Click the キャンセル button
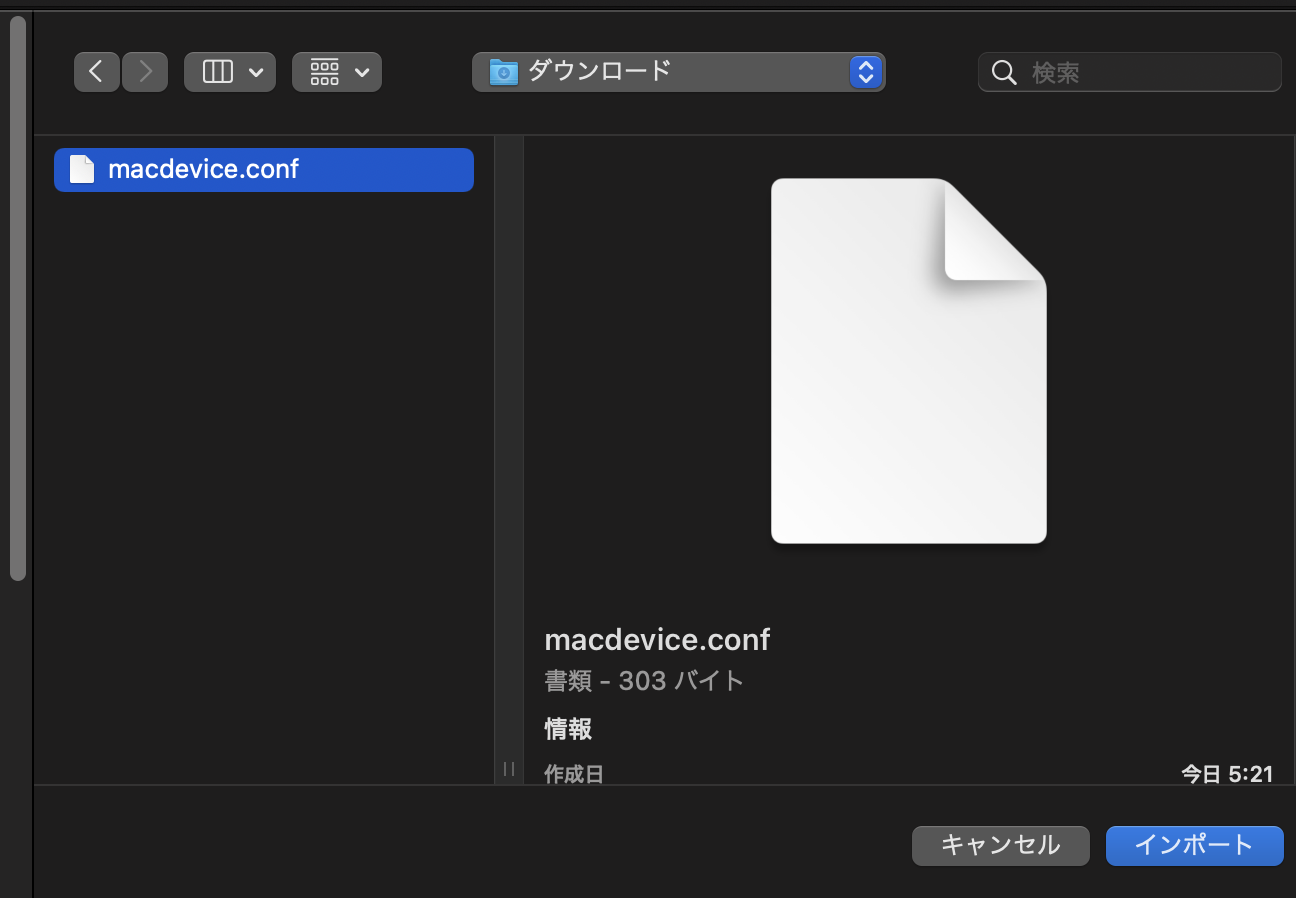This screenshot has height=898, width=1296. pos(1000,845)
